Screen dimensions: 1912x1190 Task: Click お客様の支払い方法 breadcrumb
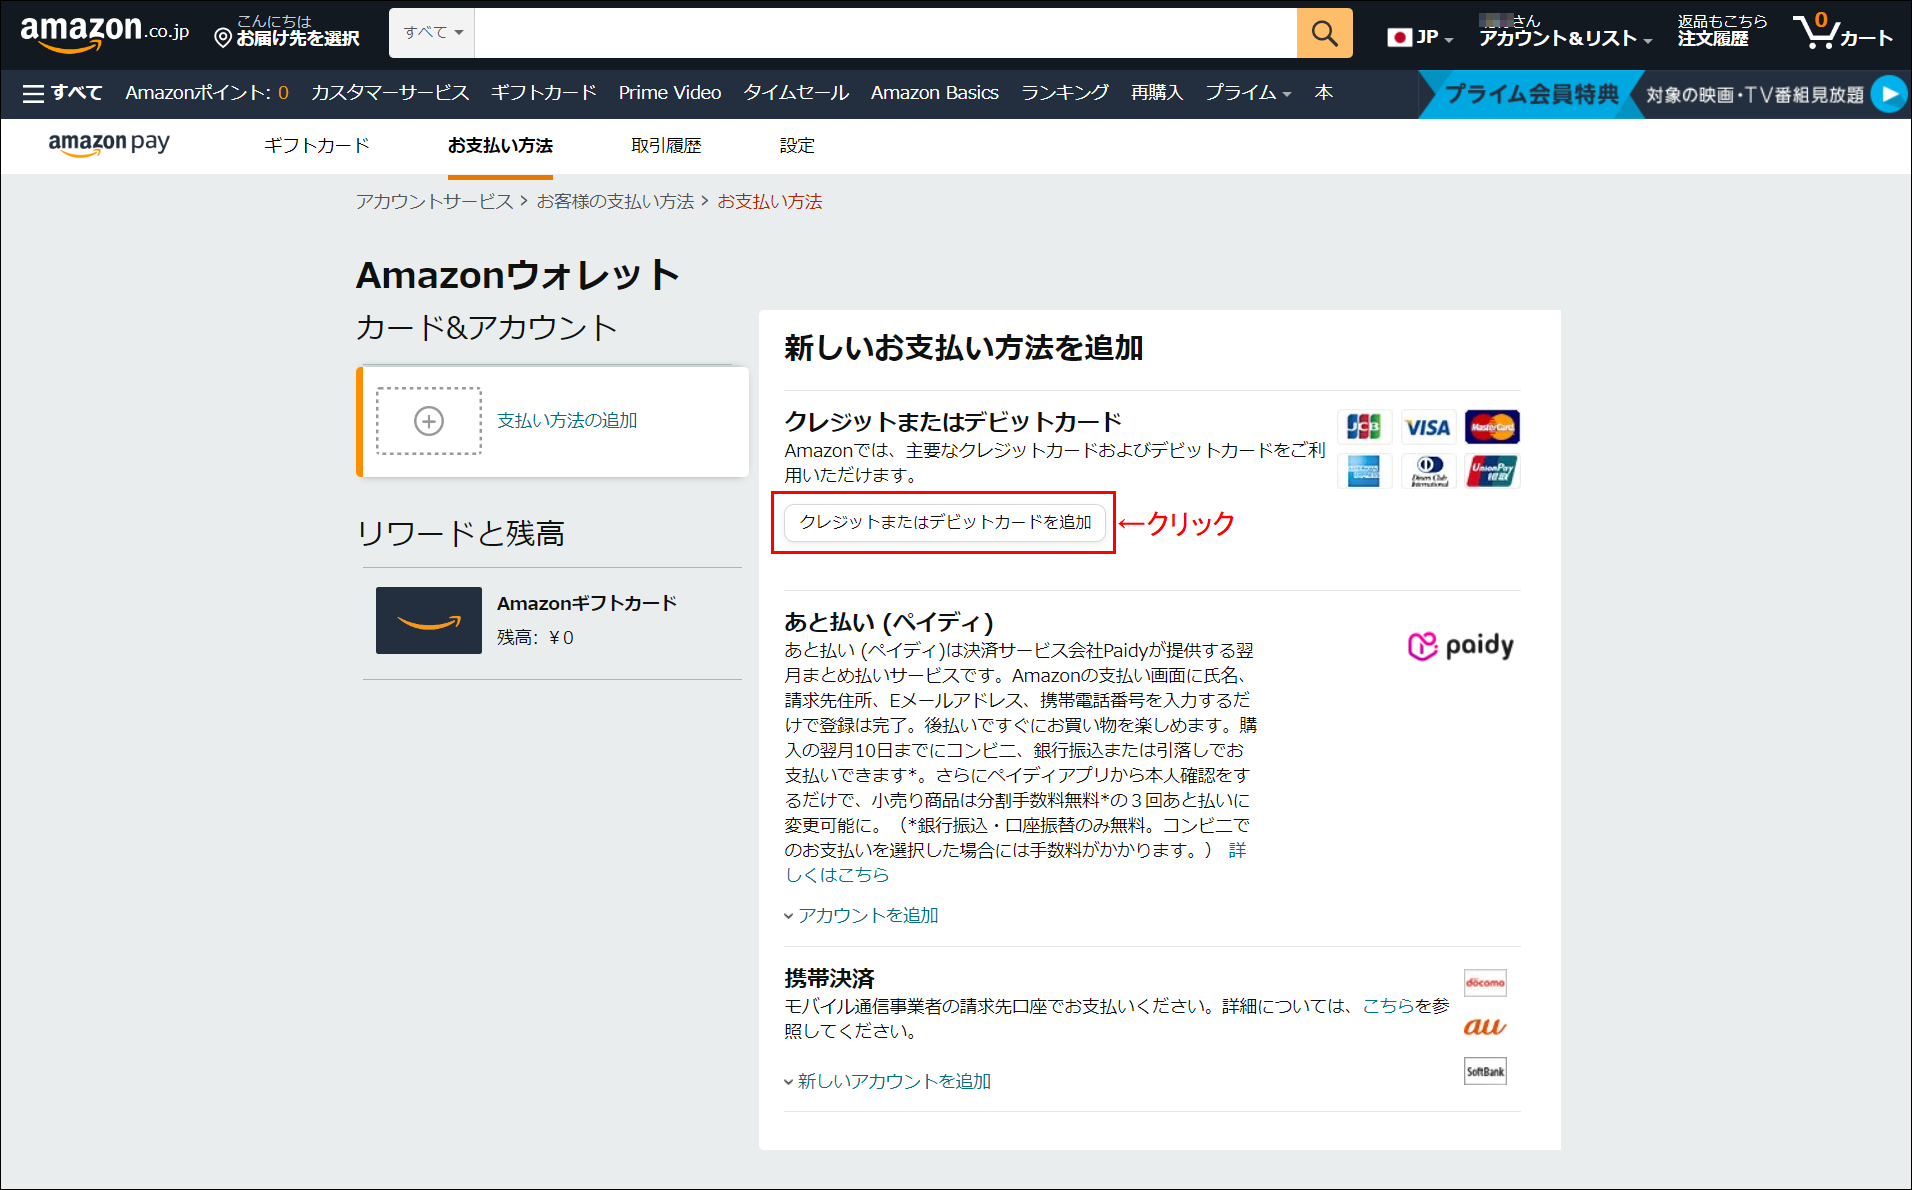[615, 202]
